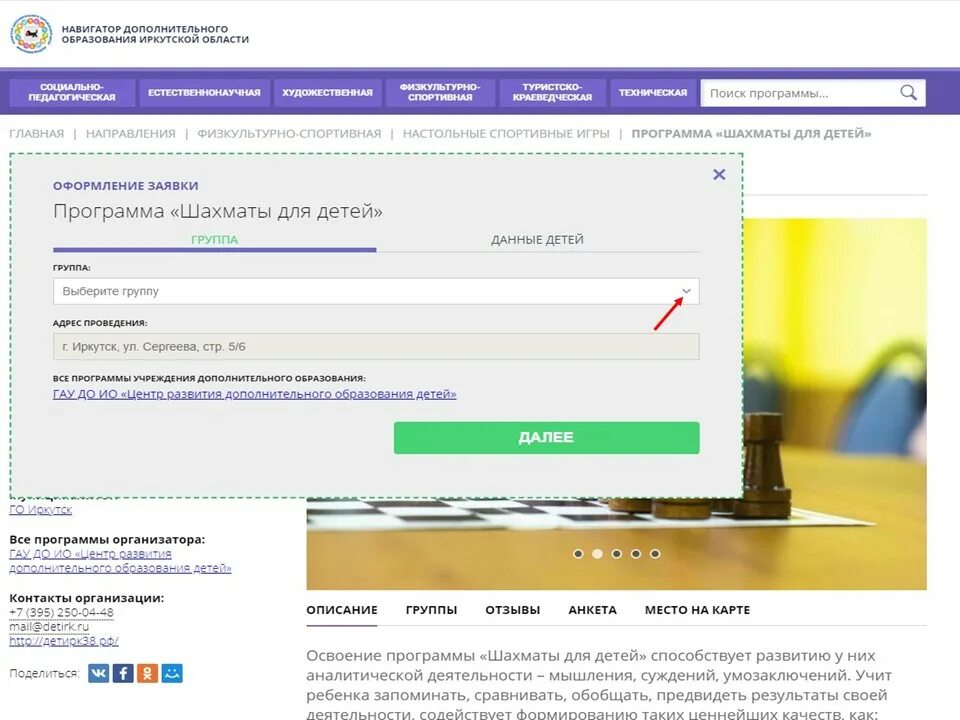Select the fifth slideshow dot
960x720 pixels.
click(655, 553)
